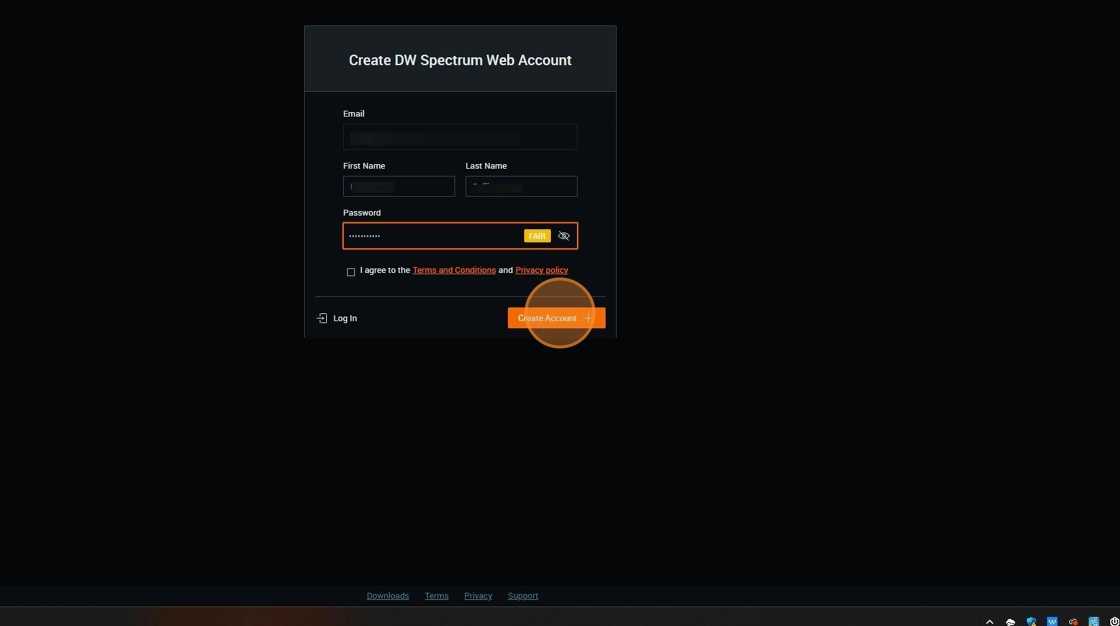Expand hidden system tray icons chevron
Image resolution: width=1120 pixels, height=626 pixels.
(989, 622)
